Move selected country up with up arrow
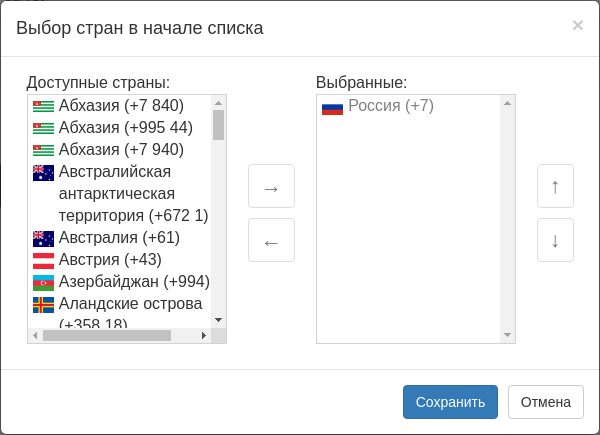 555,186
